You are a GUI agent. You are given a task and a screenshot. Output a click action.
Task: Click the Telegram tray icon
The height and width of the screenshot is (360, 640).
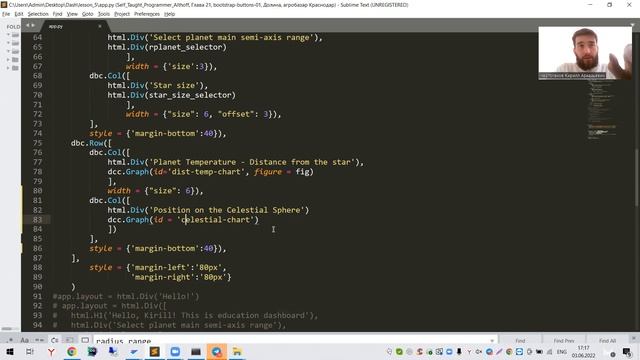pyautogui.click(x=489, y=351)
